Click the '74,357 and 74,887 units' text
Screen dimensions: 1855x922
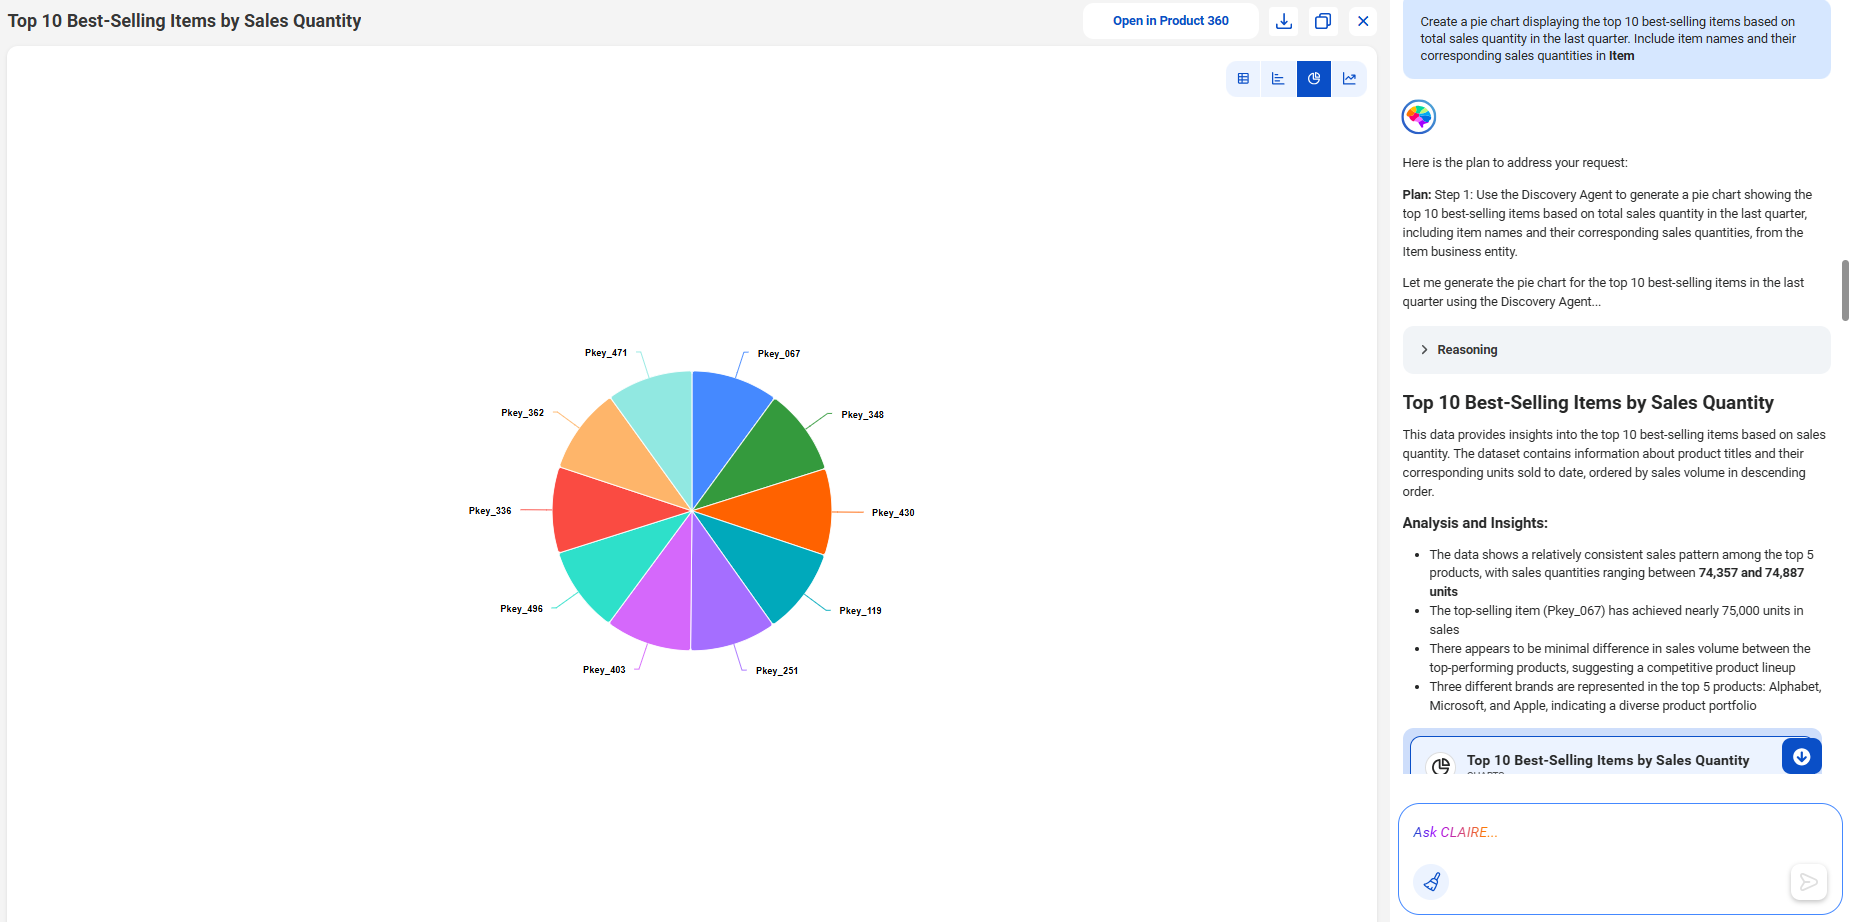click(1616, 582)
